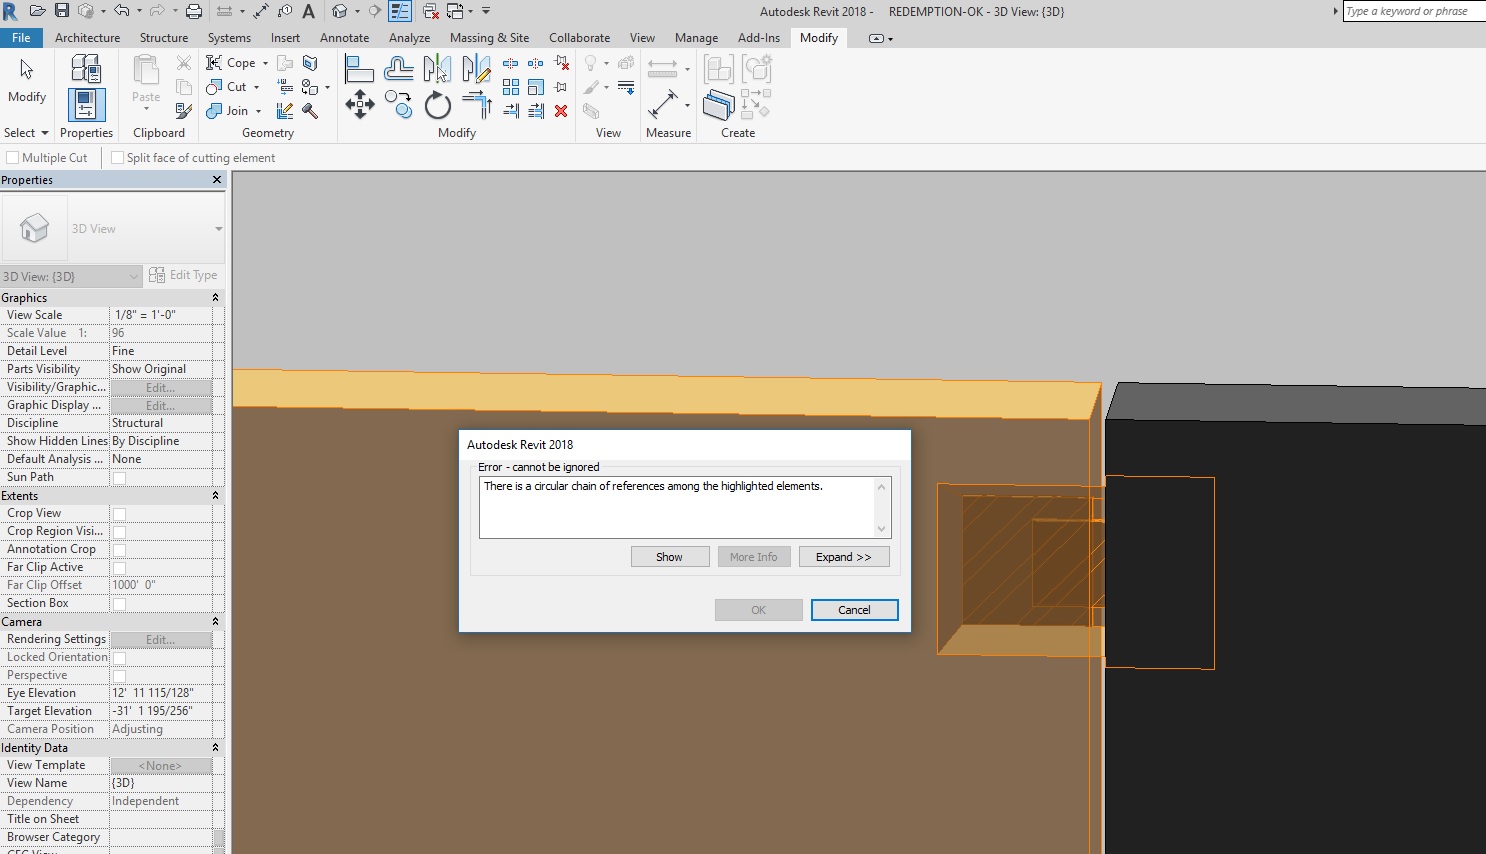This screenshot has width=1486, height=854.
Task: Toggle the Section Box checkbox in Properties
Action: coord(118,603)
